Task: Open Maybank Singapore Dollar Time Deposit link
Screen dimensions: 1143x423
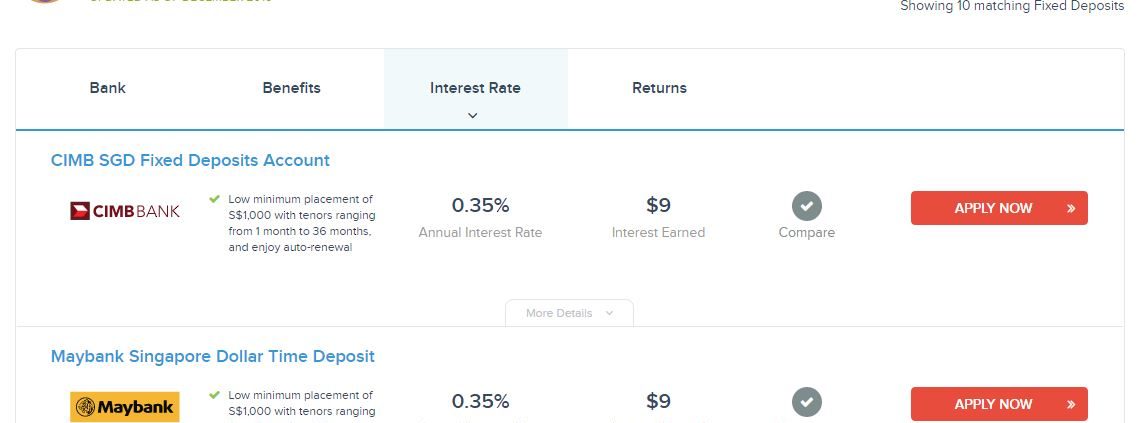Action: tap(213, 356)
